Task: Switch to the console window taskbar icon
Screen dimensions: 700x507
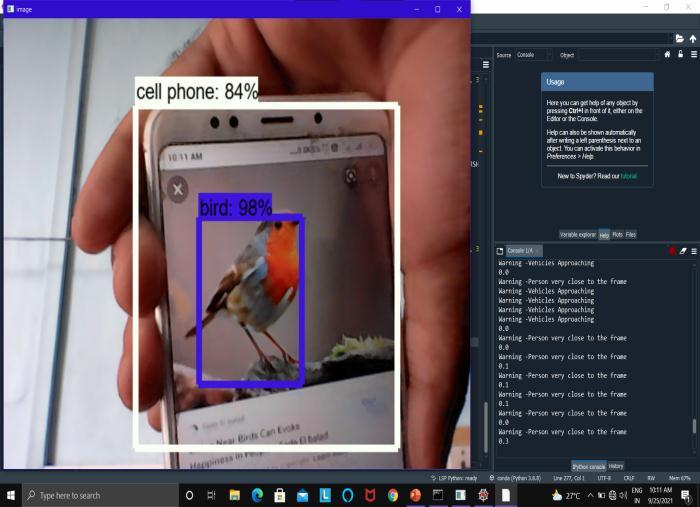Action: (438, 495)
